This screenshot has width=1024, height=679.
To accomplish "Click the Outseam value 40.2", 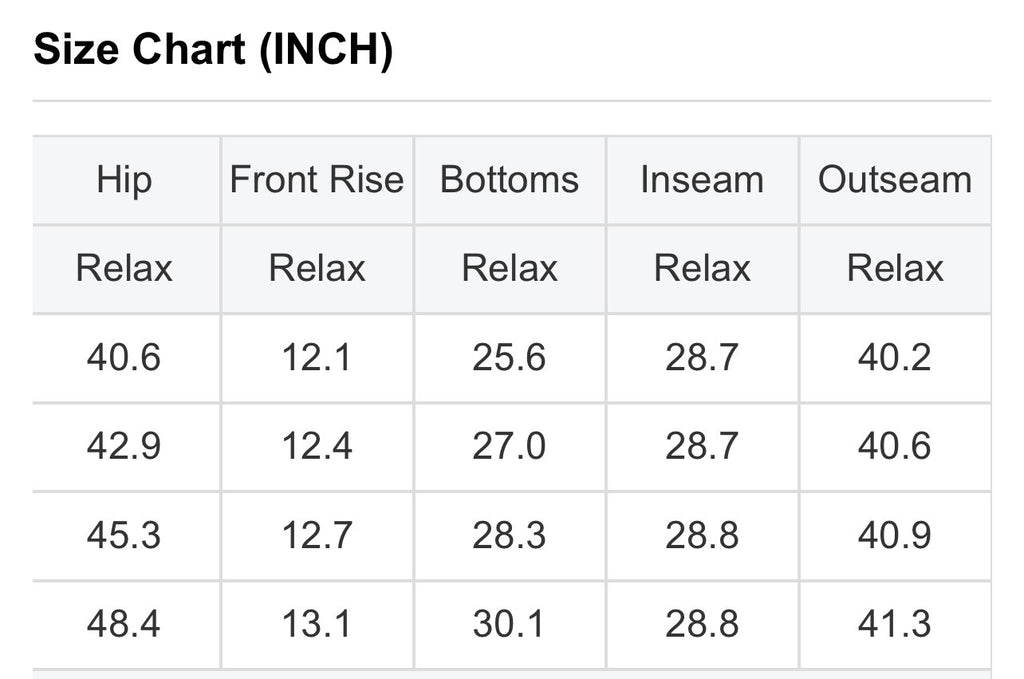I will click(x=895, y=358).
